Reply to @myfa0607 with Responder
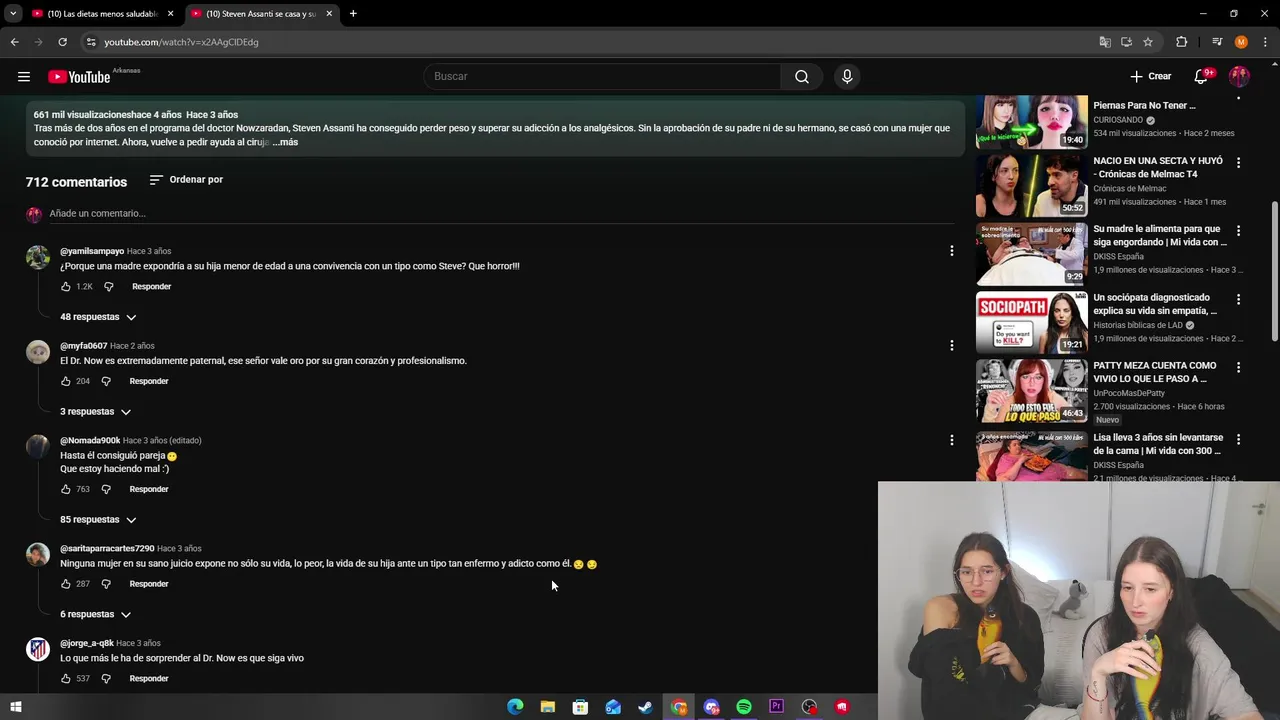This screenshot has width=1280, height=720. pyautogui.click(x=149, y=381)
